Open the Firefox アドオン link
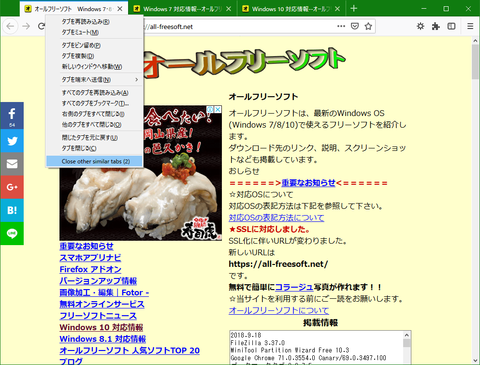 point(90,269)
